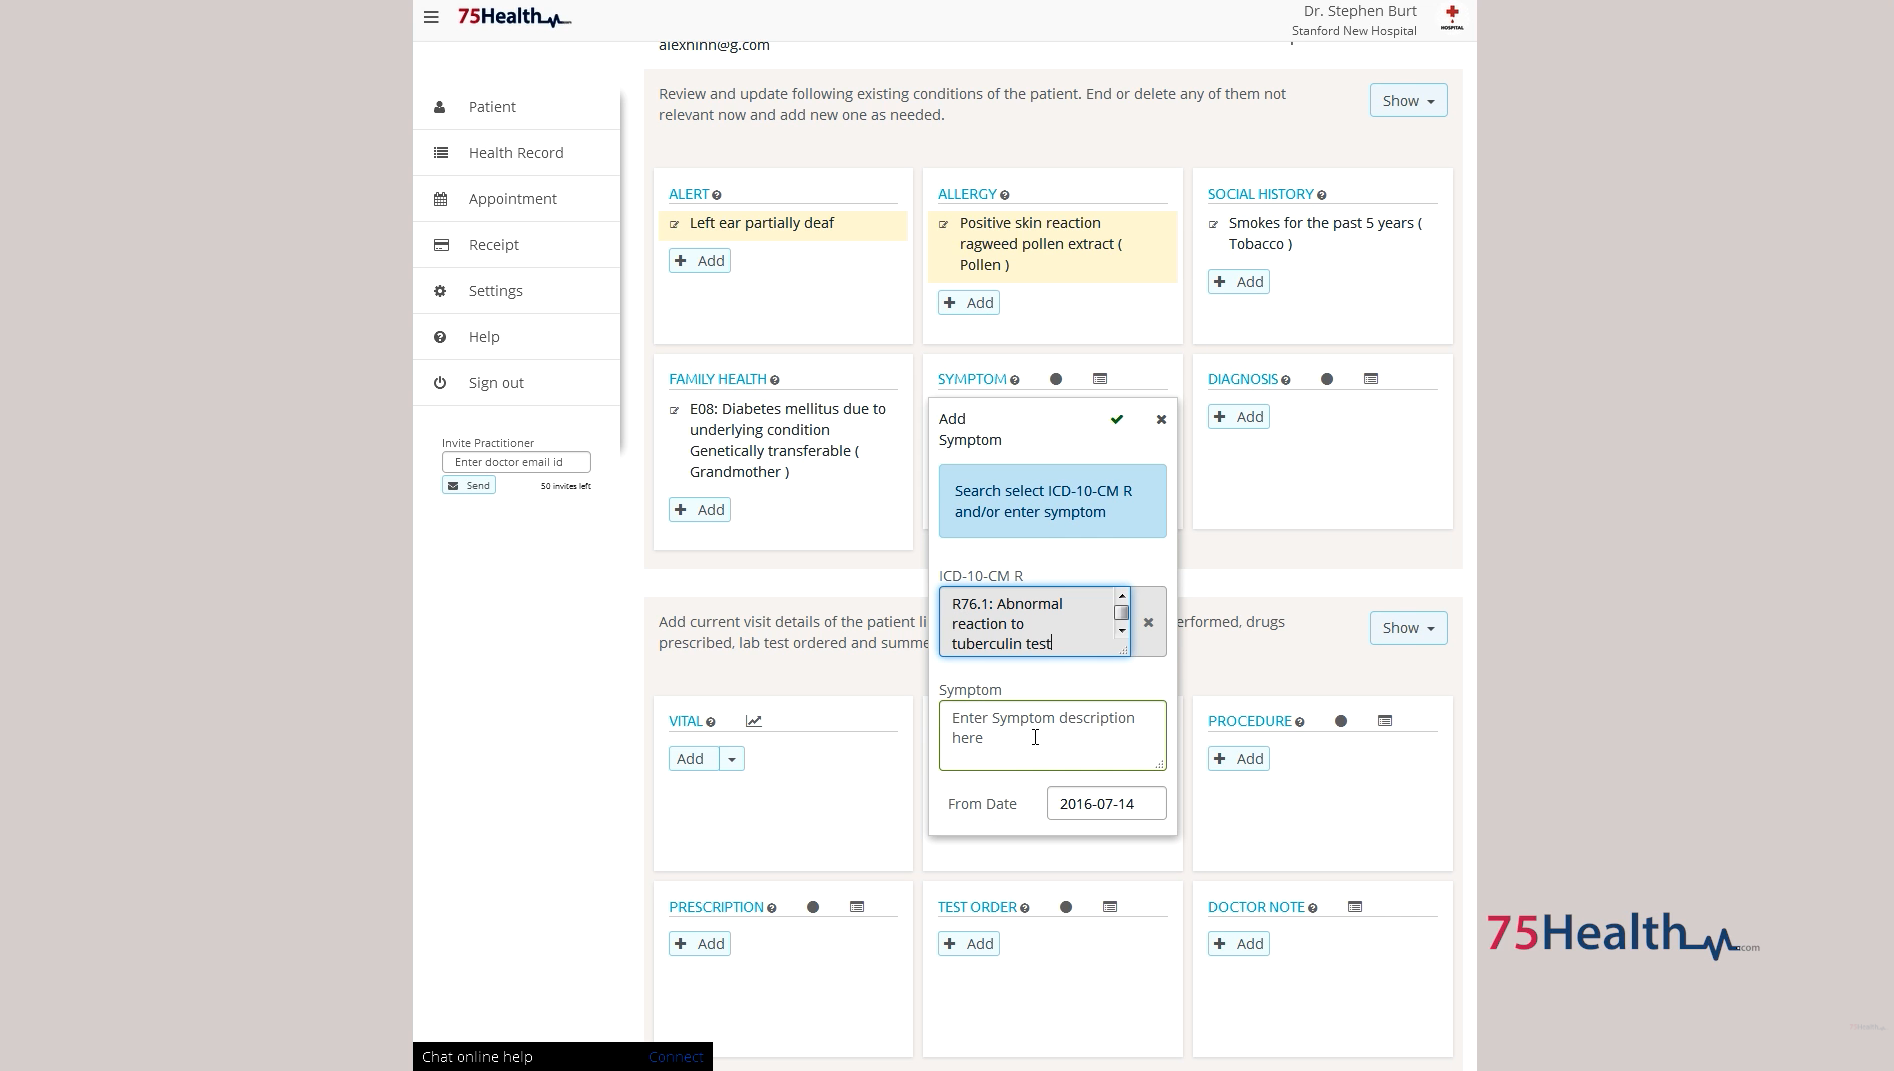
Task: Click the help icon next to ALLERGY
Action: (1003, 195)
